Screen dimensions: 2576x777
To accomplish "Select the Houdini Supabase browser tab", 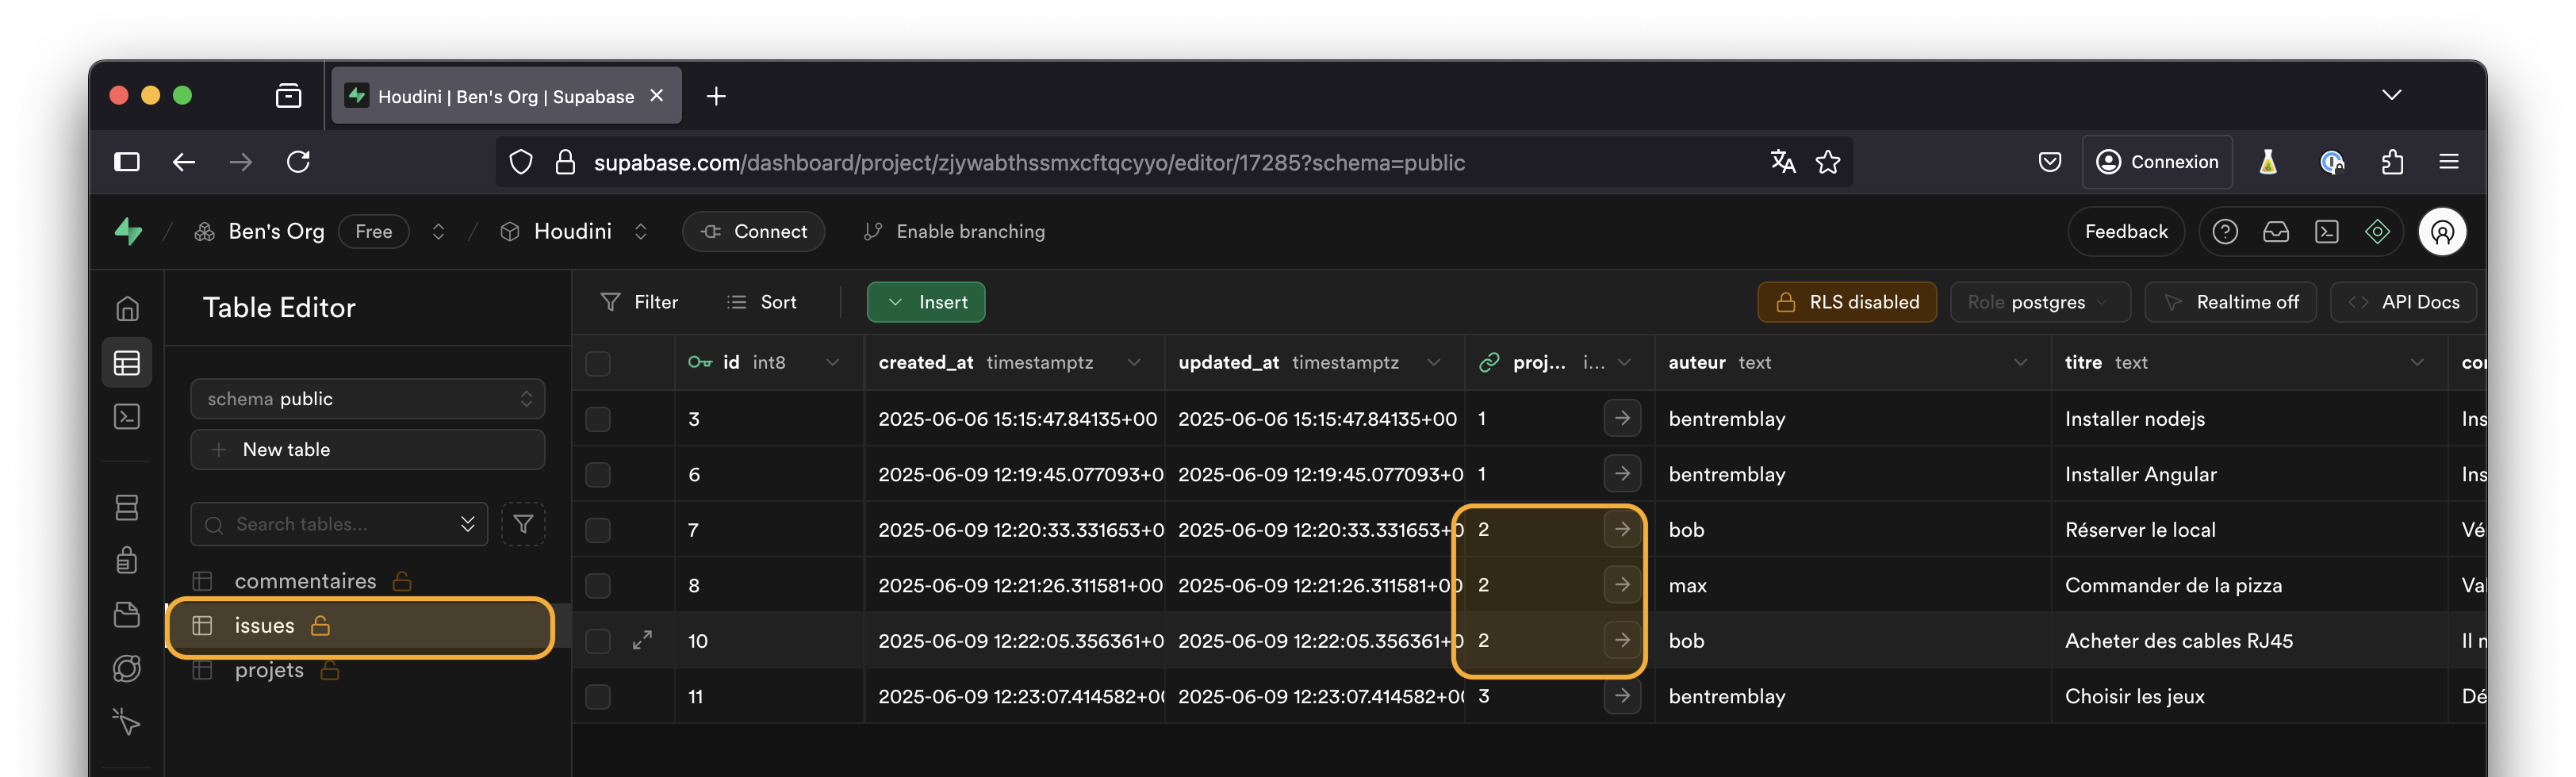I will 506,96.
